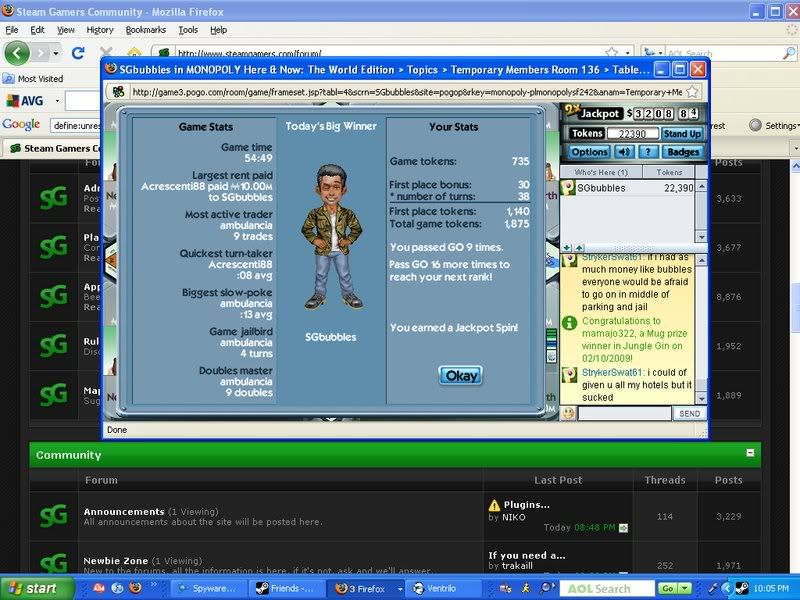
Task: Open the chat emoticon smiley picker
Action: [568, 413]
